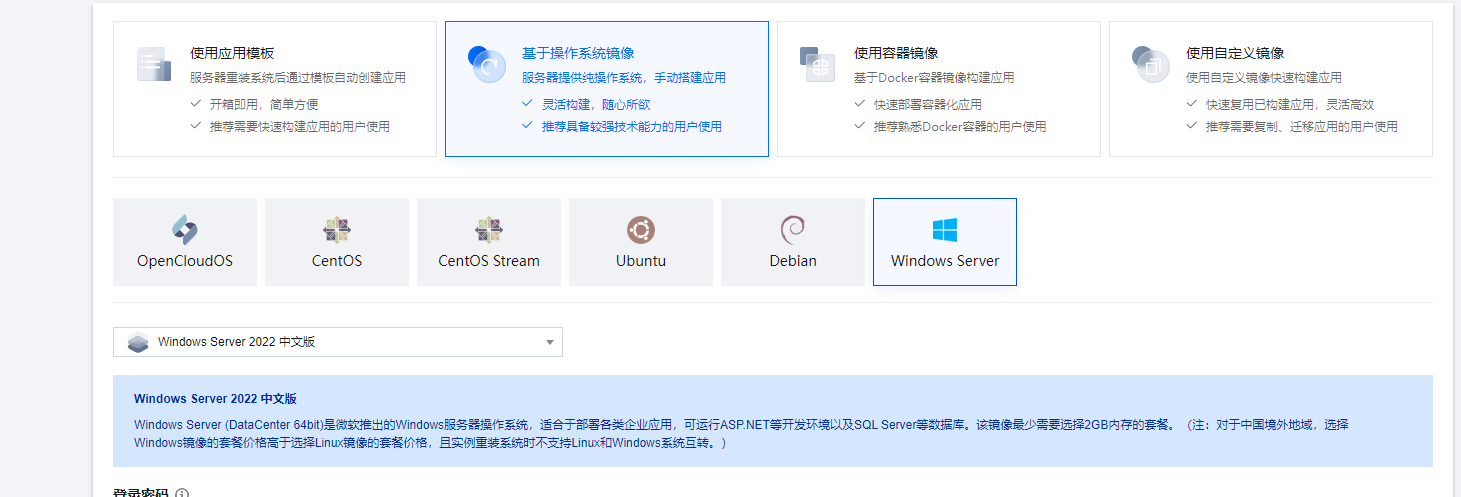
Task: Choose the CentOS tile
Action: pyautogui.click(x=337, y=242)
